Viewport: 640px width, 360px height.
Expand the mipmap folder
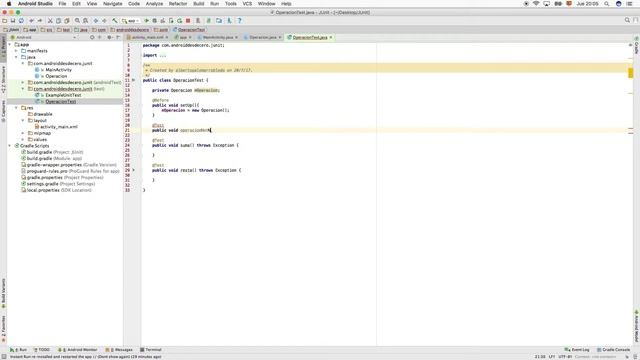tap(23, 133)
